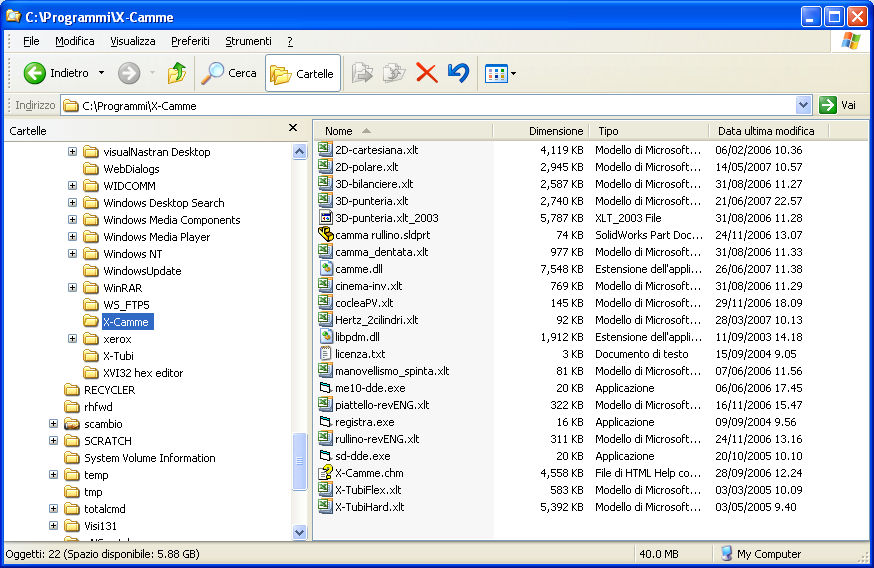This screenshot has height=568, width=874.
Task: Sort by the Tipo column header
Action: [648, 131]
